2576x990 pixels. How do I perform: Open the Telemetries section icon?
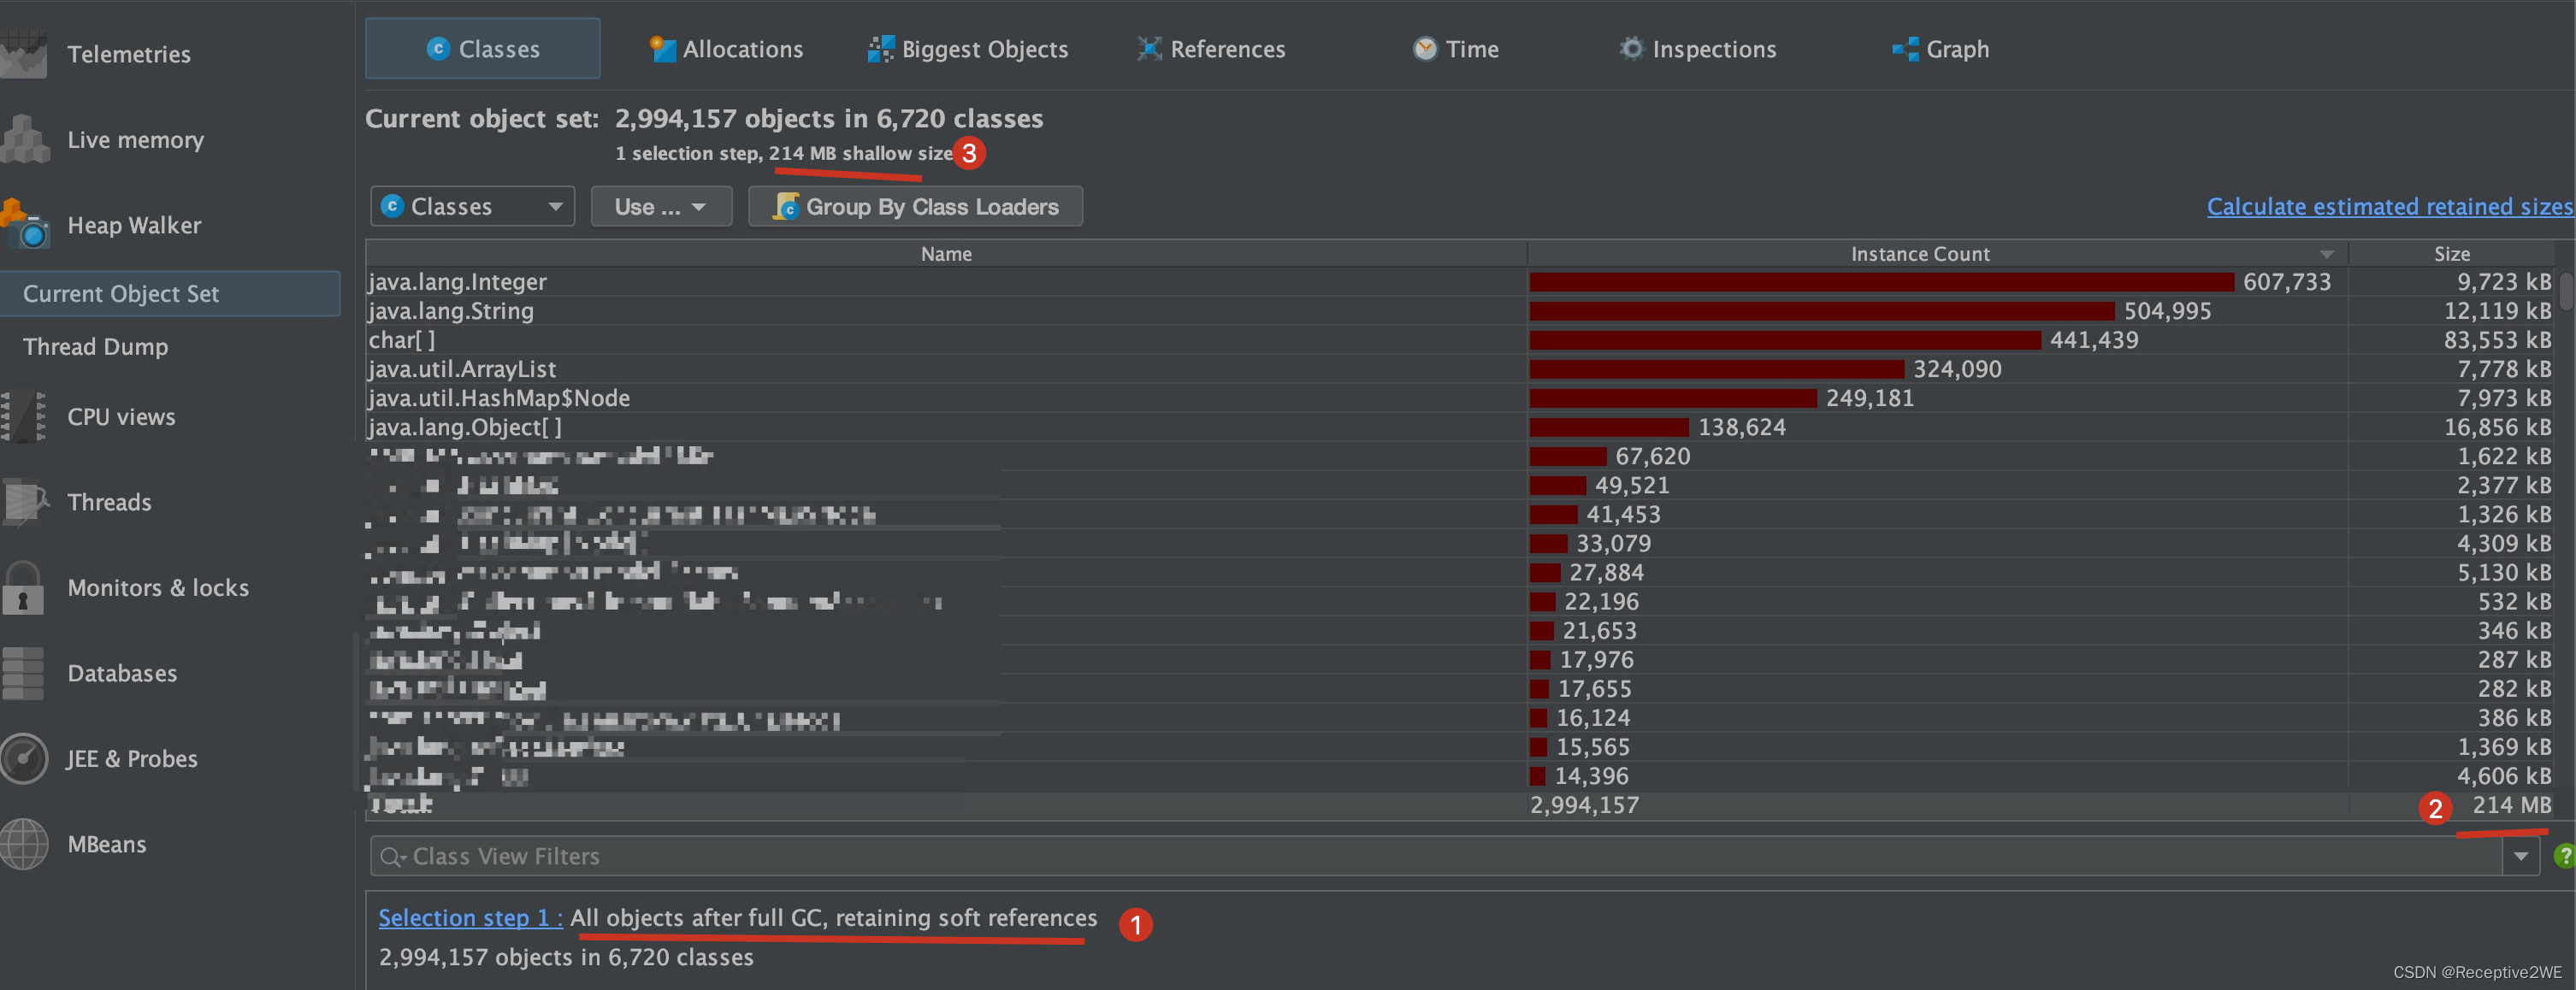click(x=23, y=54)
